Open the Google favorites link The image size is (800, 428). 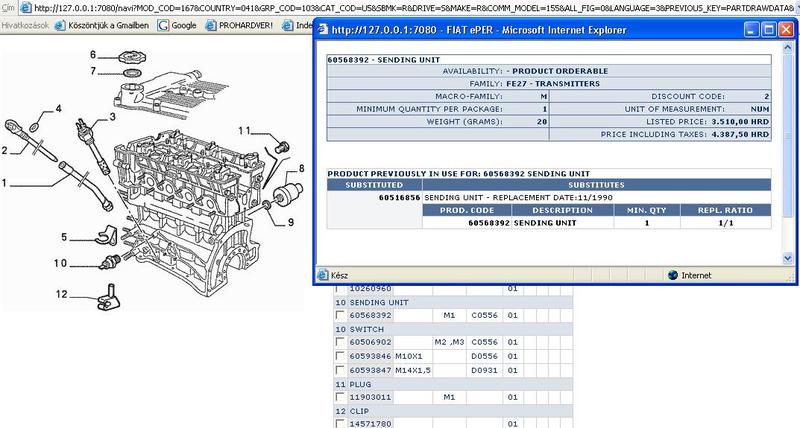[x=184, y=25]
